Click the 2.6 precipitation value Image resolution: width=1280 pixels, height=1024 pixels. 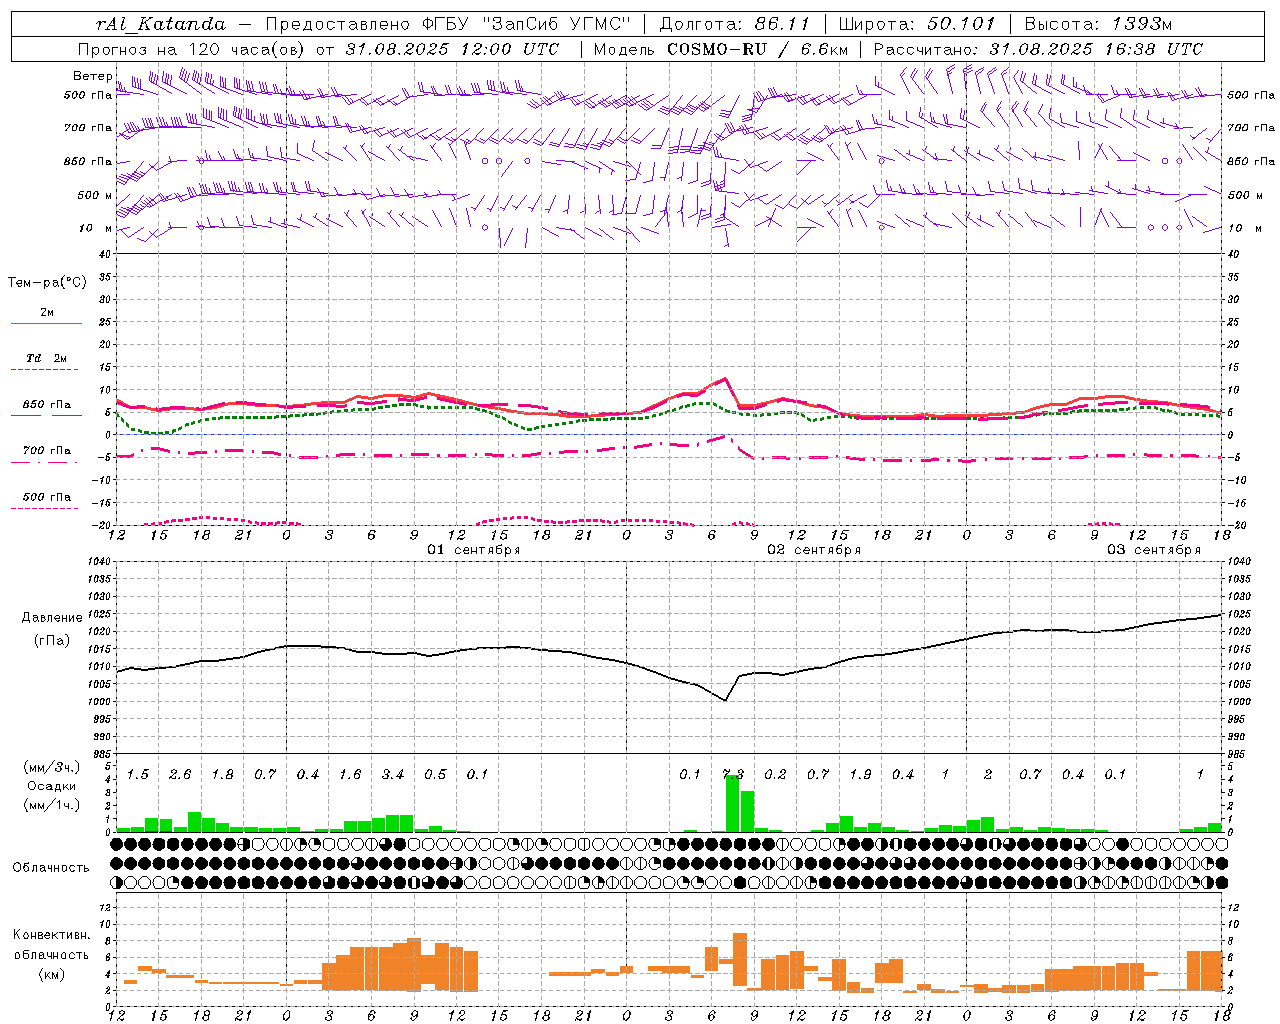180,775
